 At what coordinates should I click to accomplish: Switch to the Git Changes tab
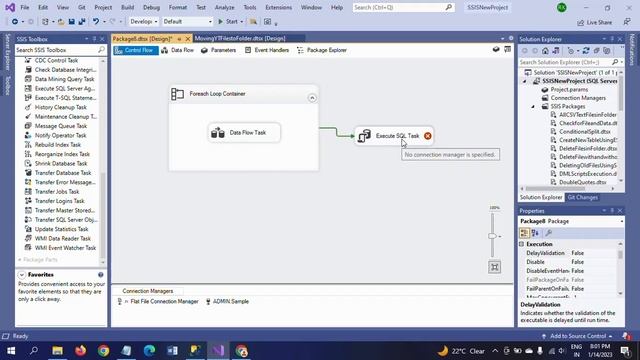[582, 198]
